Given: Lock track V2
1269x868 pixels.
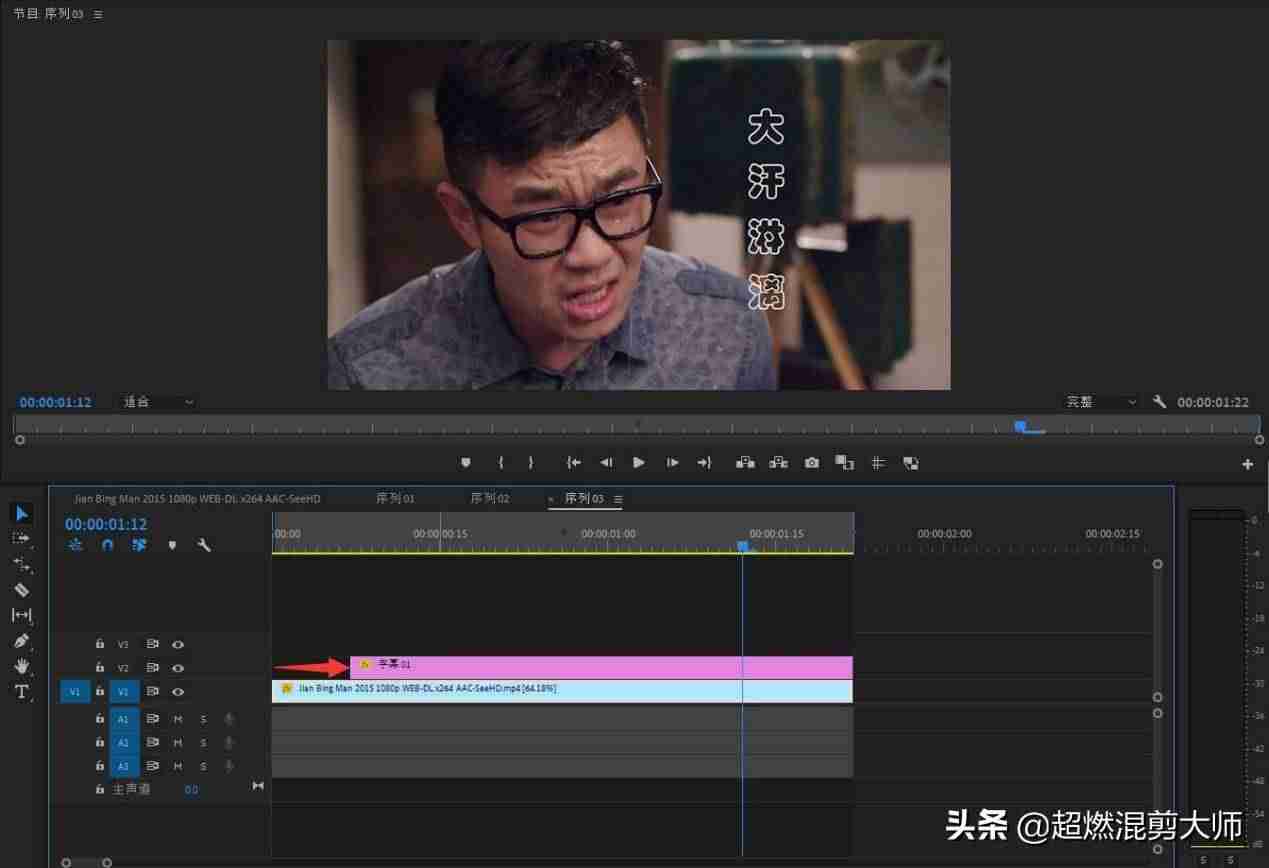Looking at the screenshot, I should pos(99,668).
